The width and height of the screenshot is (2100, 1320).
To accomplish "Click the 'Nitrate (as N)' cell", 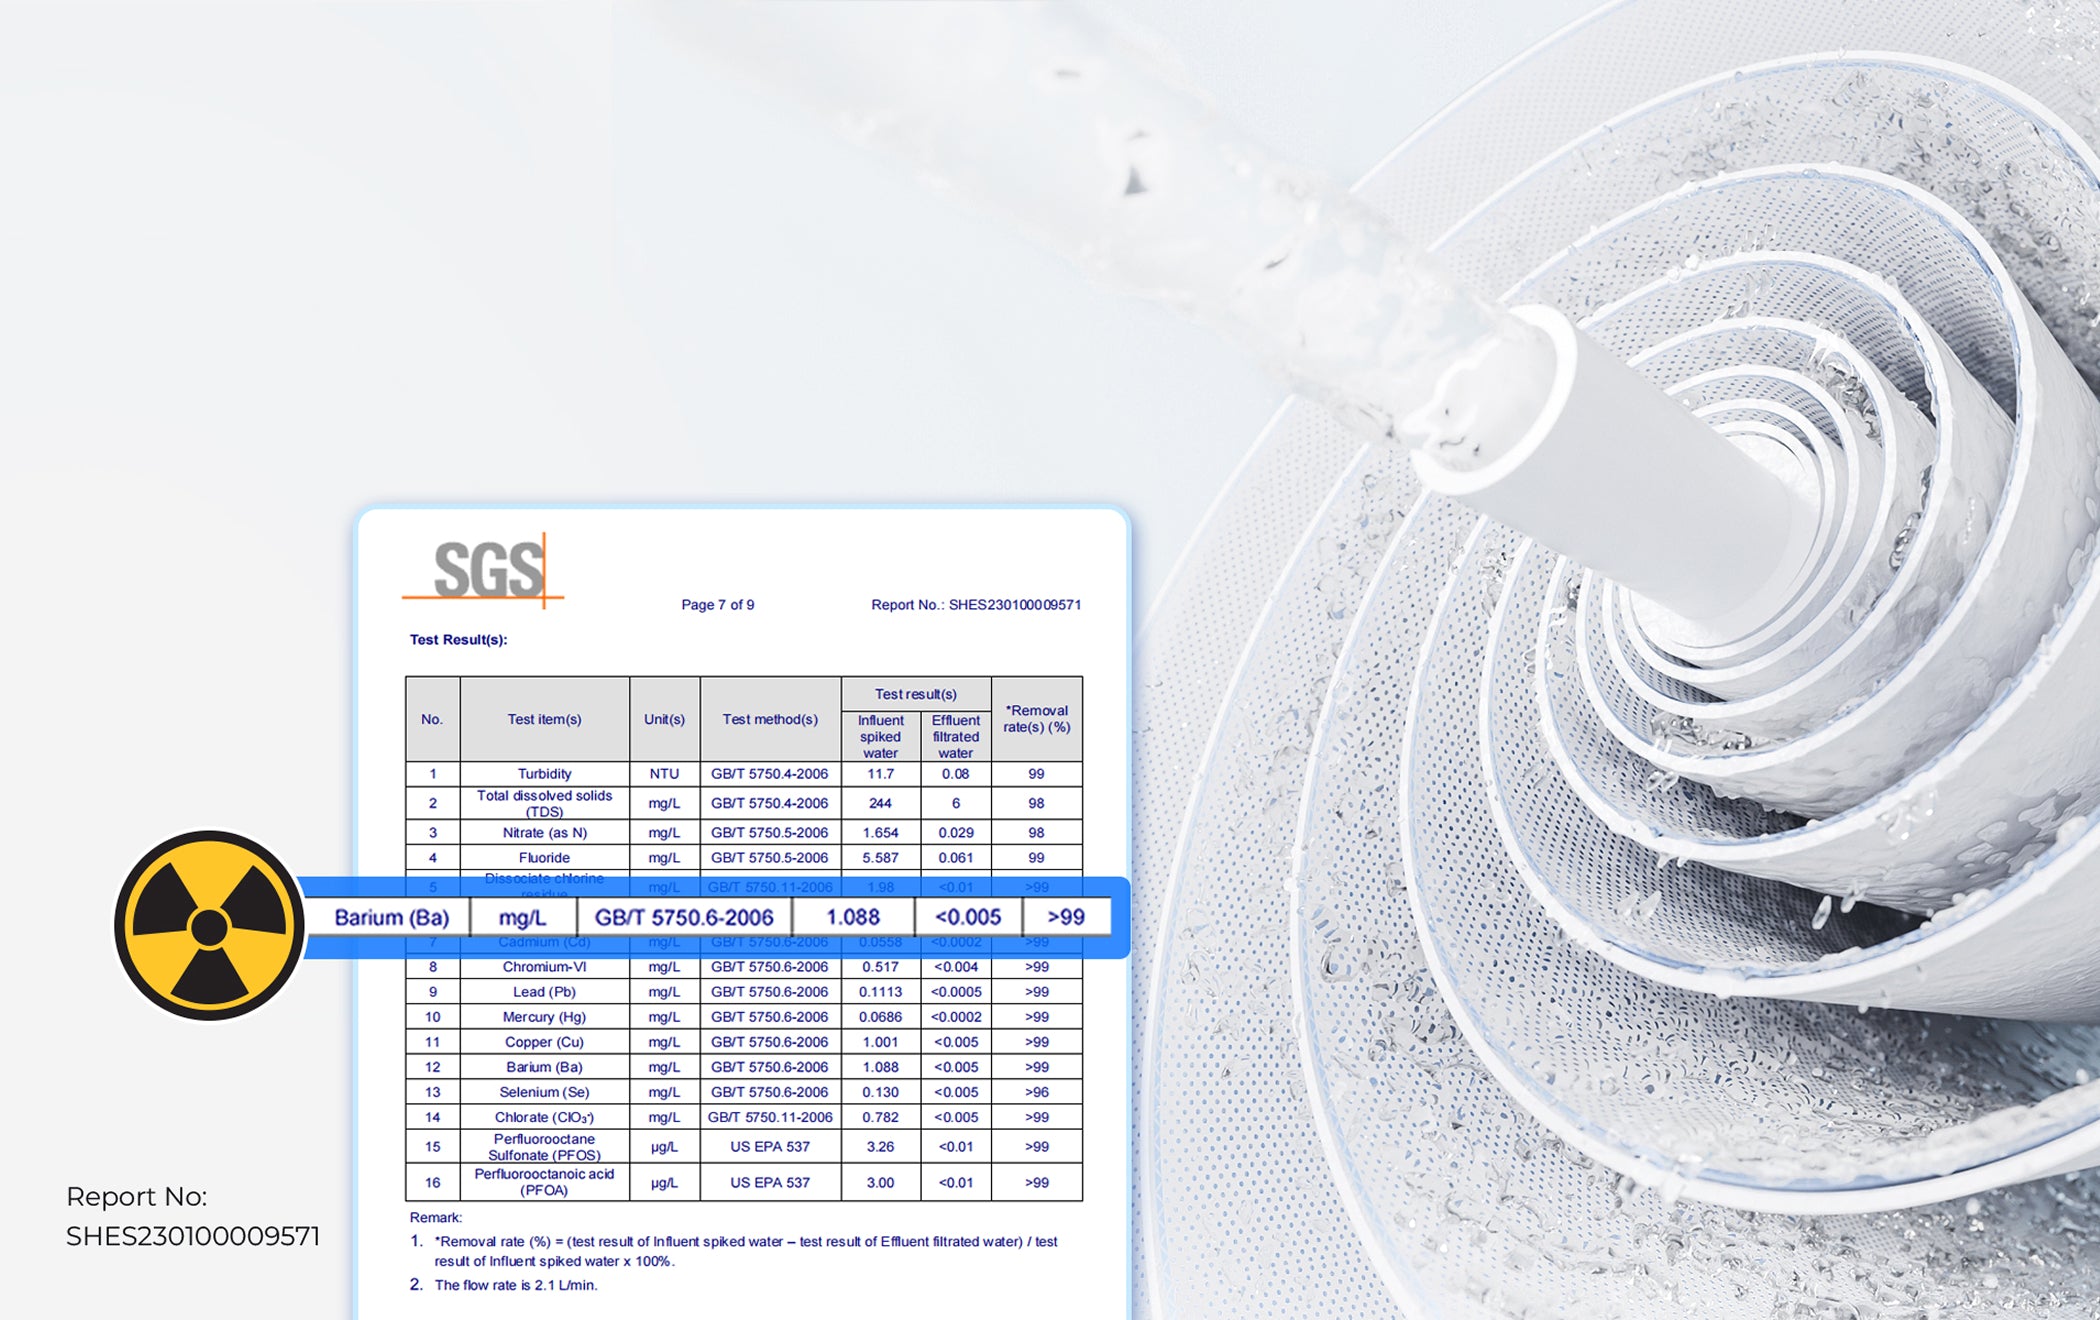I will point(544,832).
